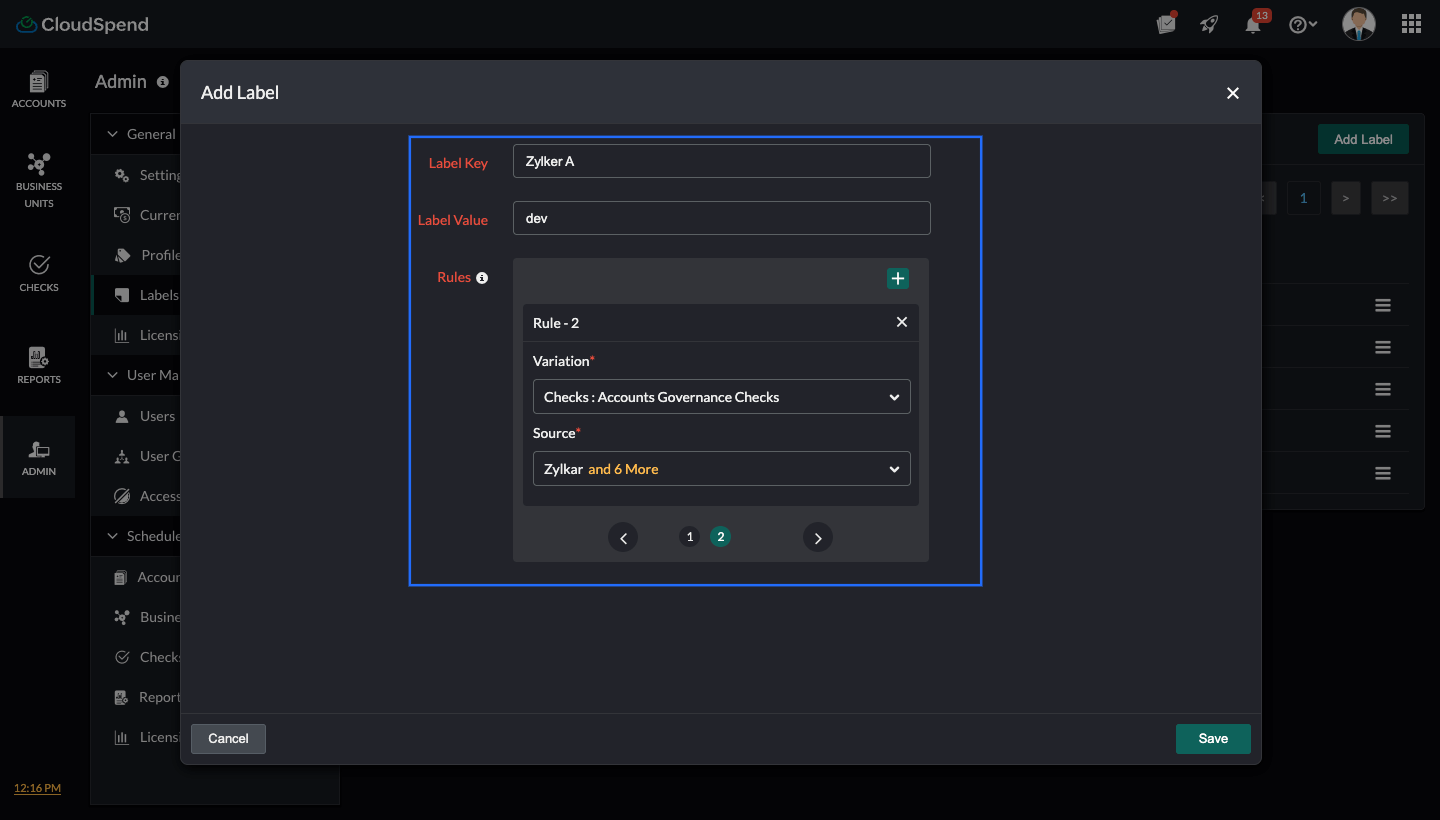Click the info icon next to Rules
This screenshot has width=1440, height=820.
pyautogui.click(x=482, y=278)
